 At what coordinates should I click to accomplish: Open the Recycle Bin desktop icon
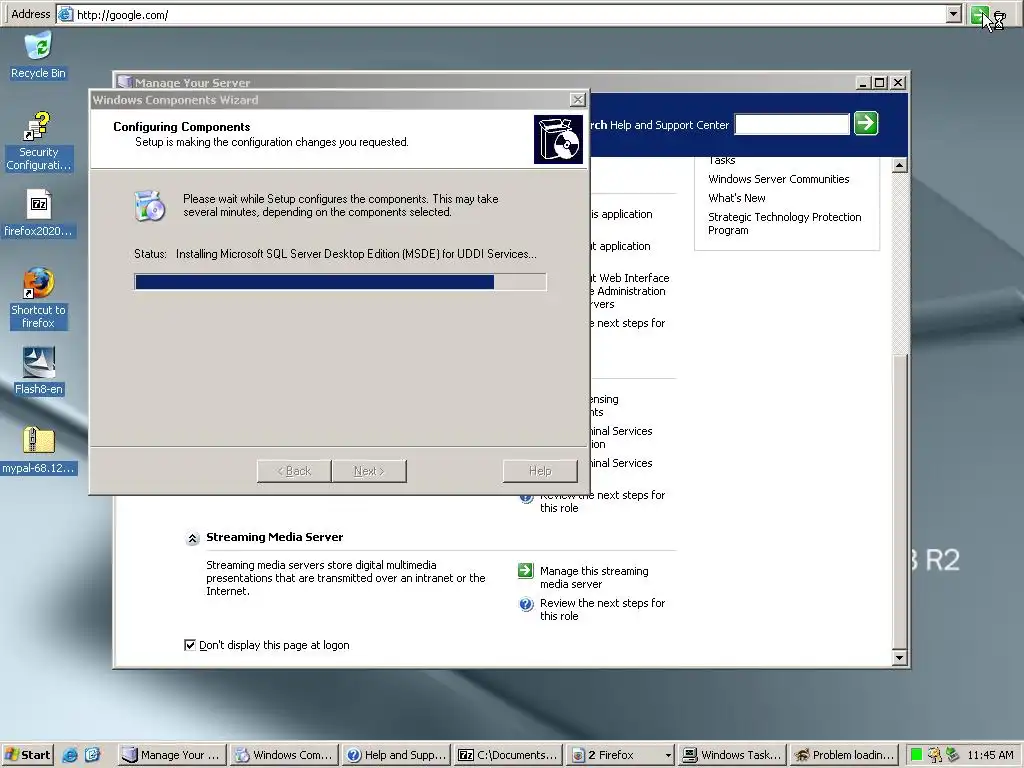tap(39, 56)
